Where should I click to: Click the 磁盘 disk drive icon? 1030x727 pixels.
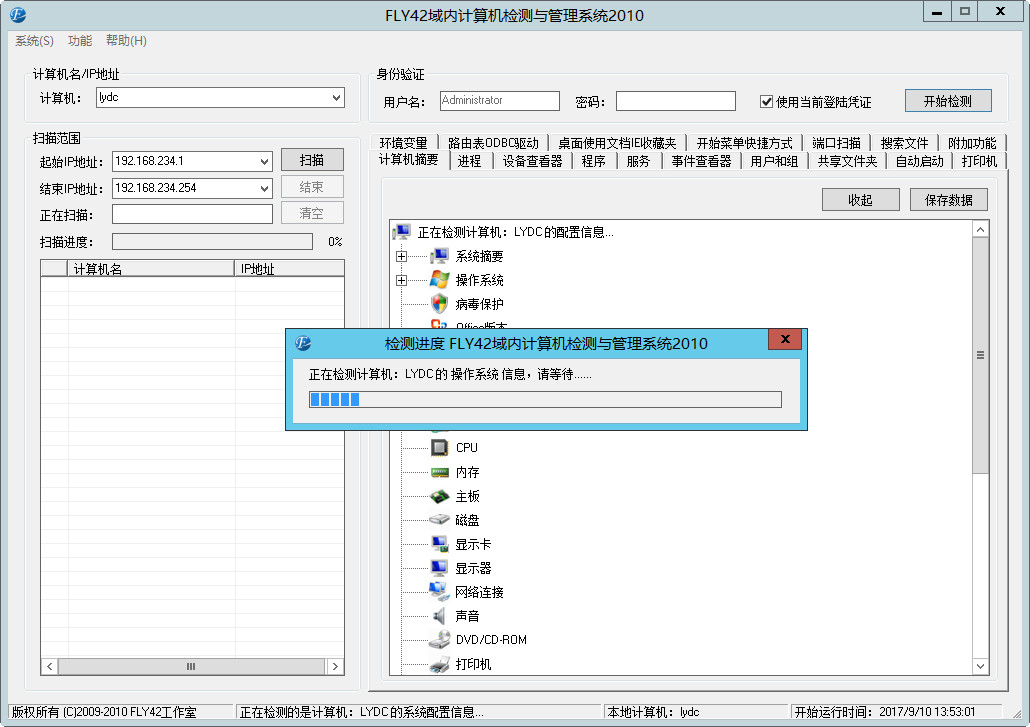439,520
